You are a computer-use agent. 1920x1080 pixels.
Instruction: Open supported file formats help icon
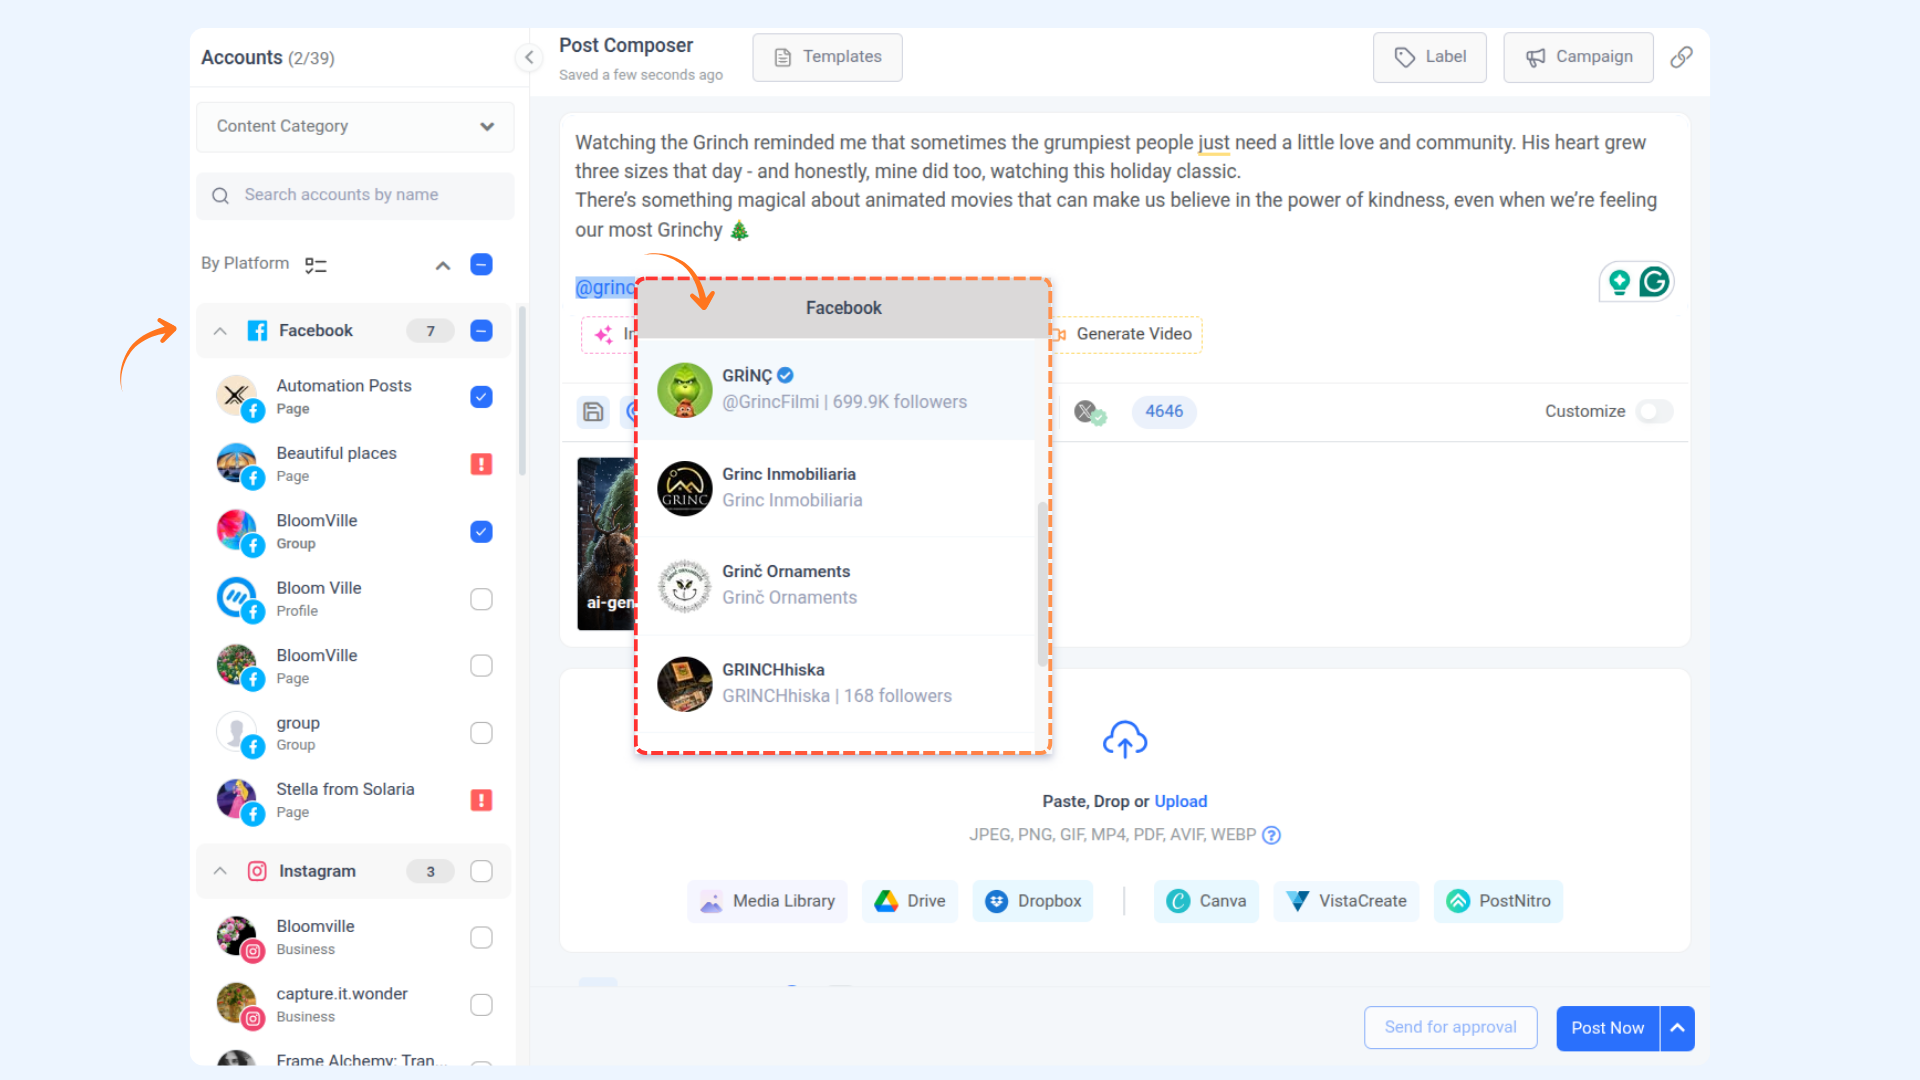(1271, 835)
